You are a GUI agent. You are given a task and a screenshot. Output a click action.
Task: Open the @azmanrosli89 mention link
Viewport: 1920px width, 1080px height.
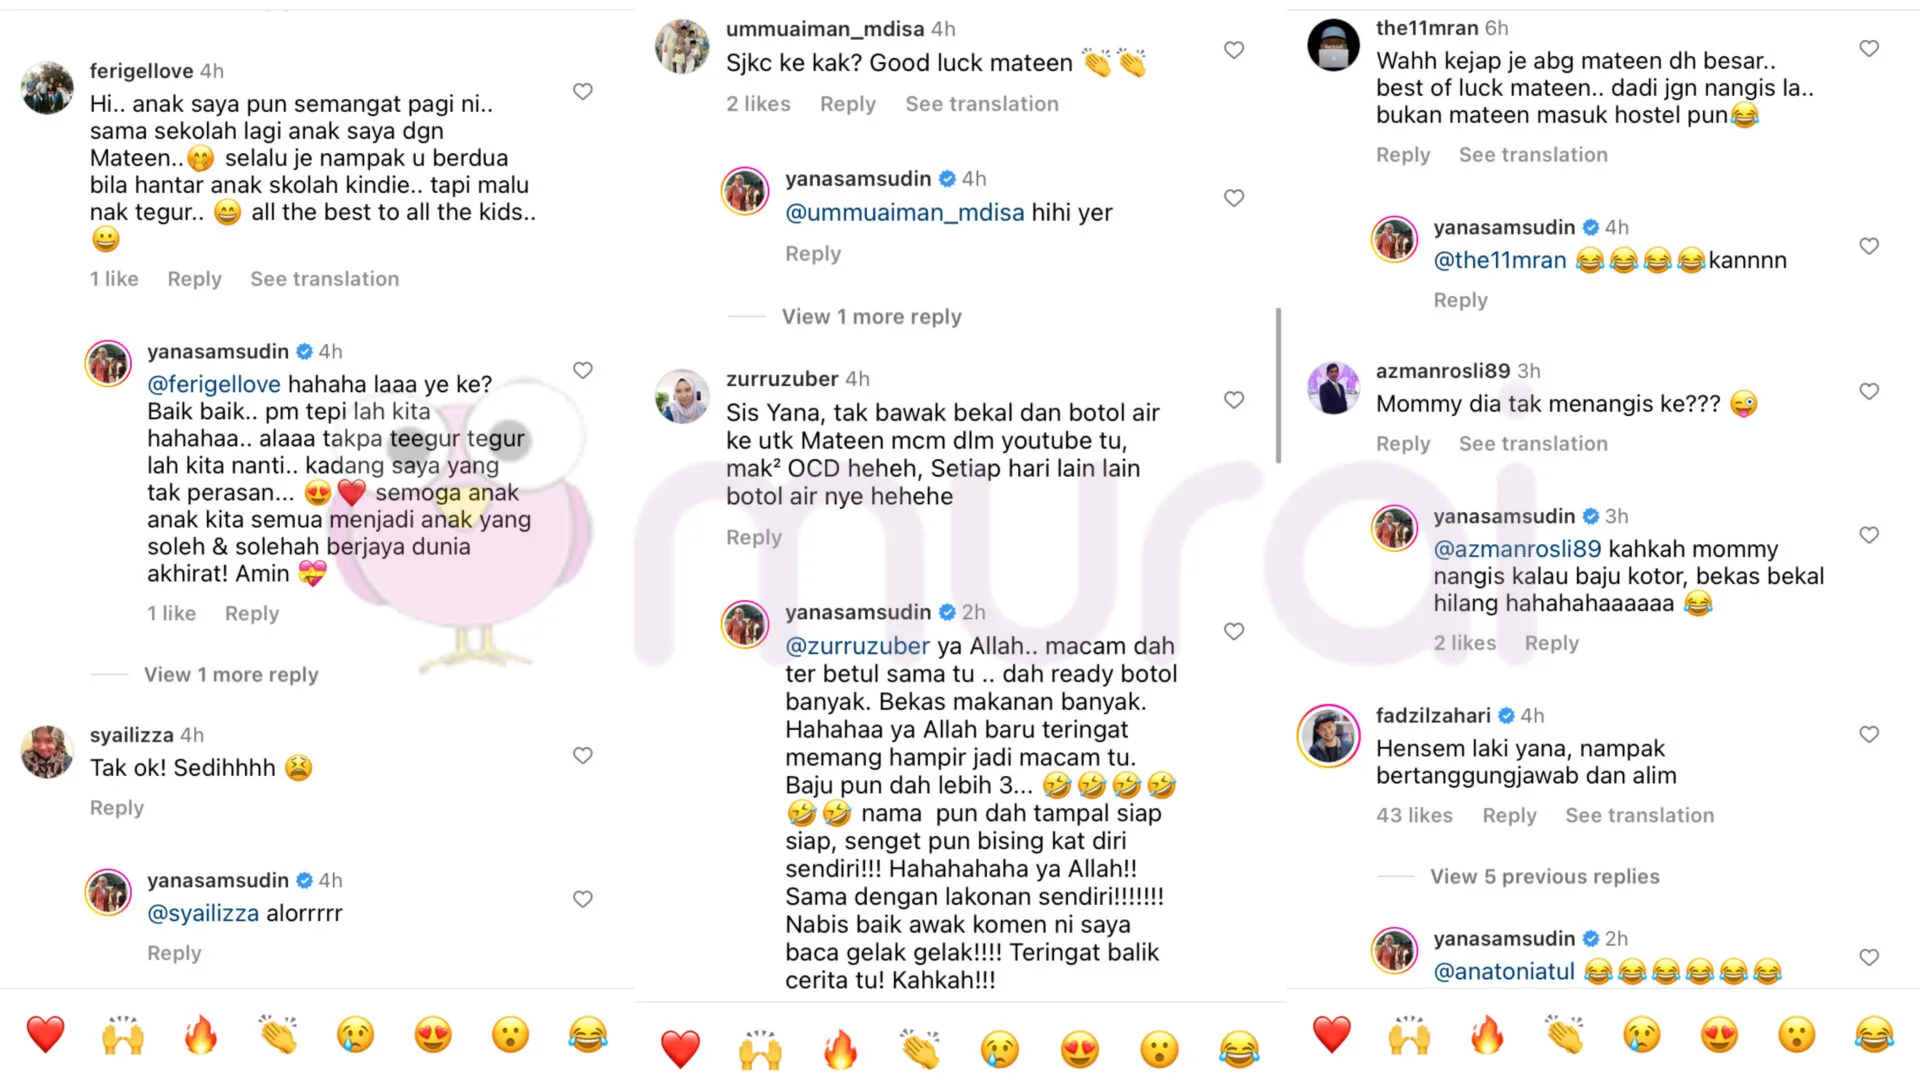point(1518,549)
